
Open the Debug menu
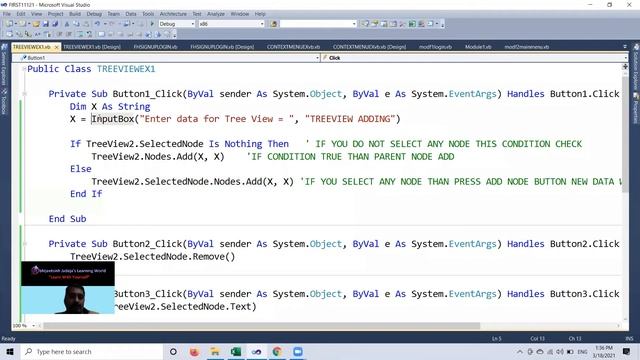point(94,14)
